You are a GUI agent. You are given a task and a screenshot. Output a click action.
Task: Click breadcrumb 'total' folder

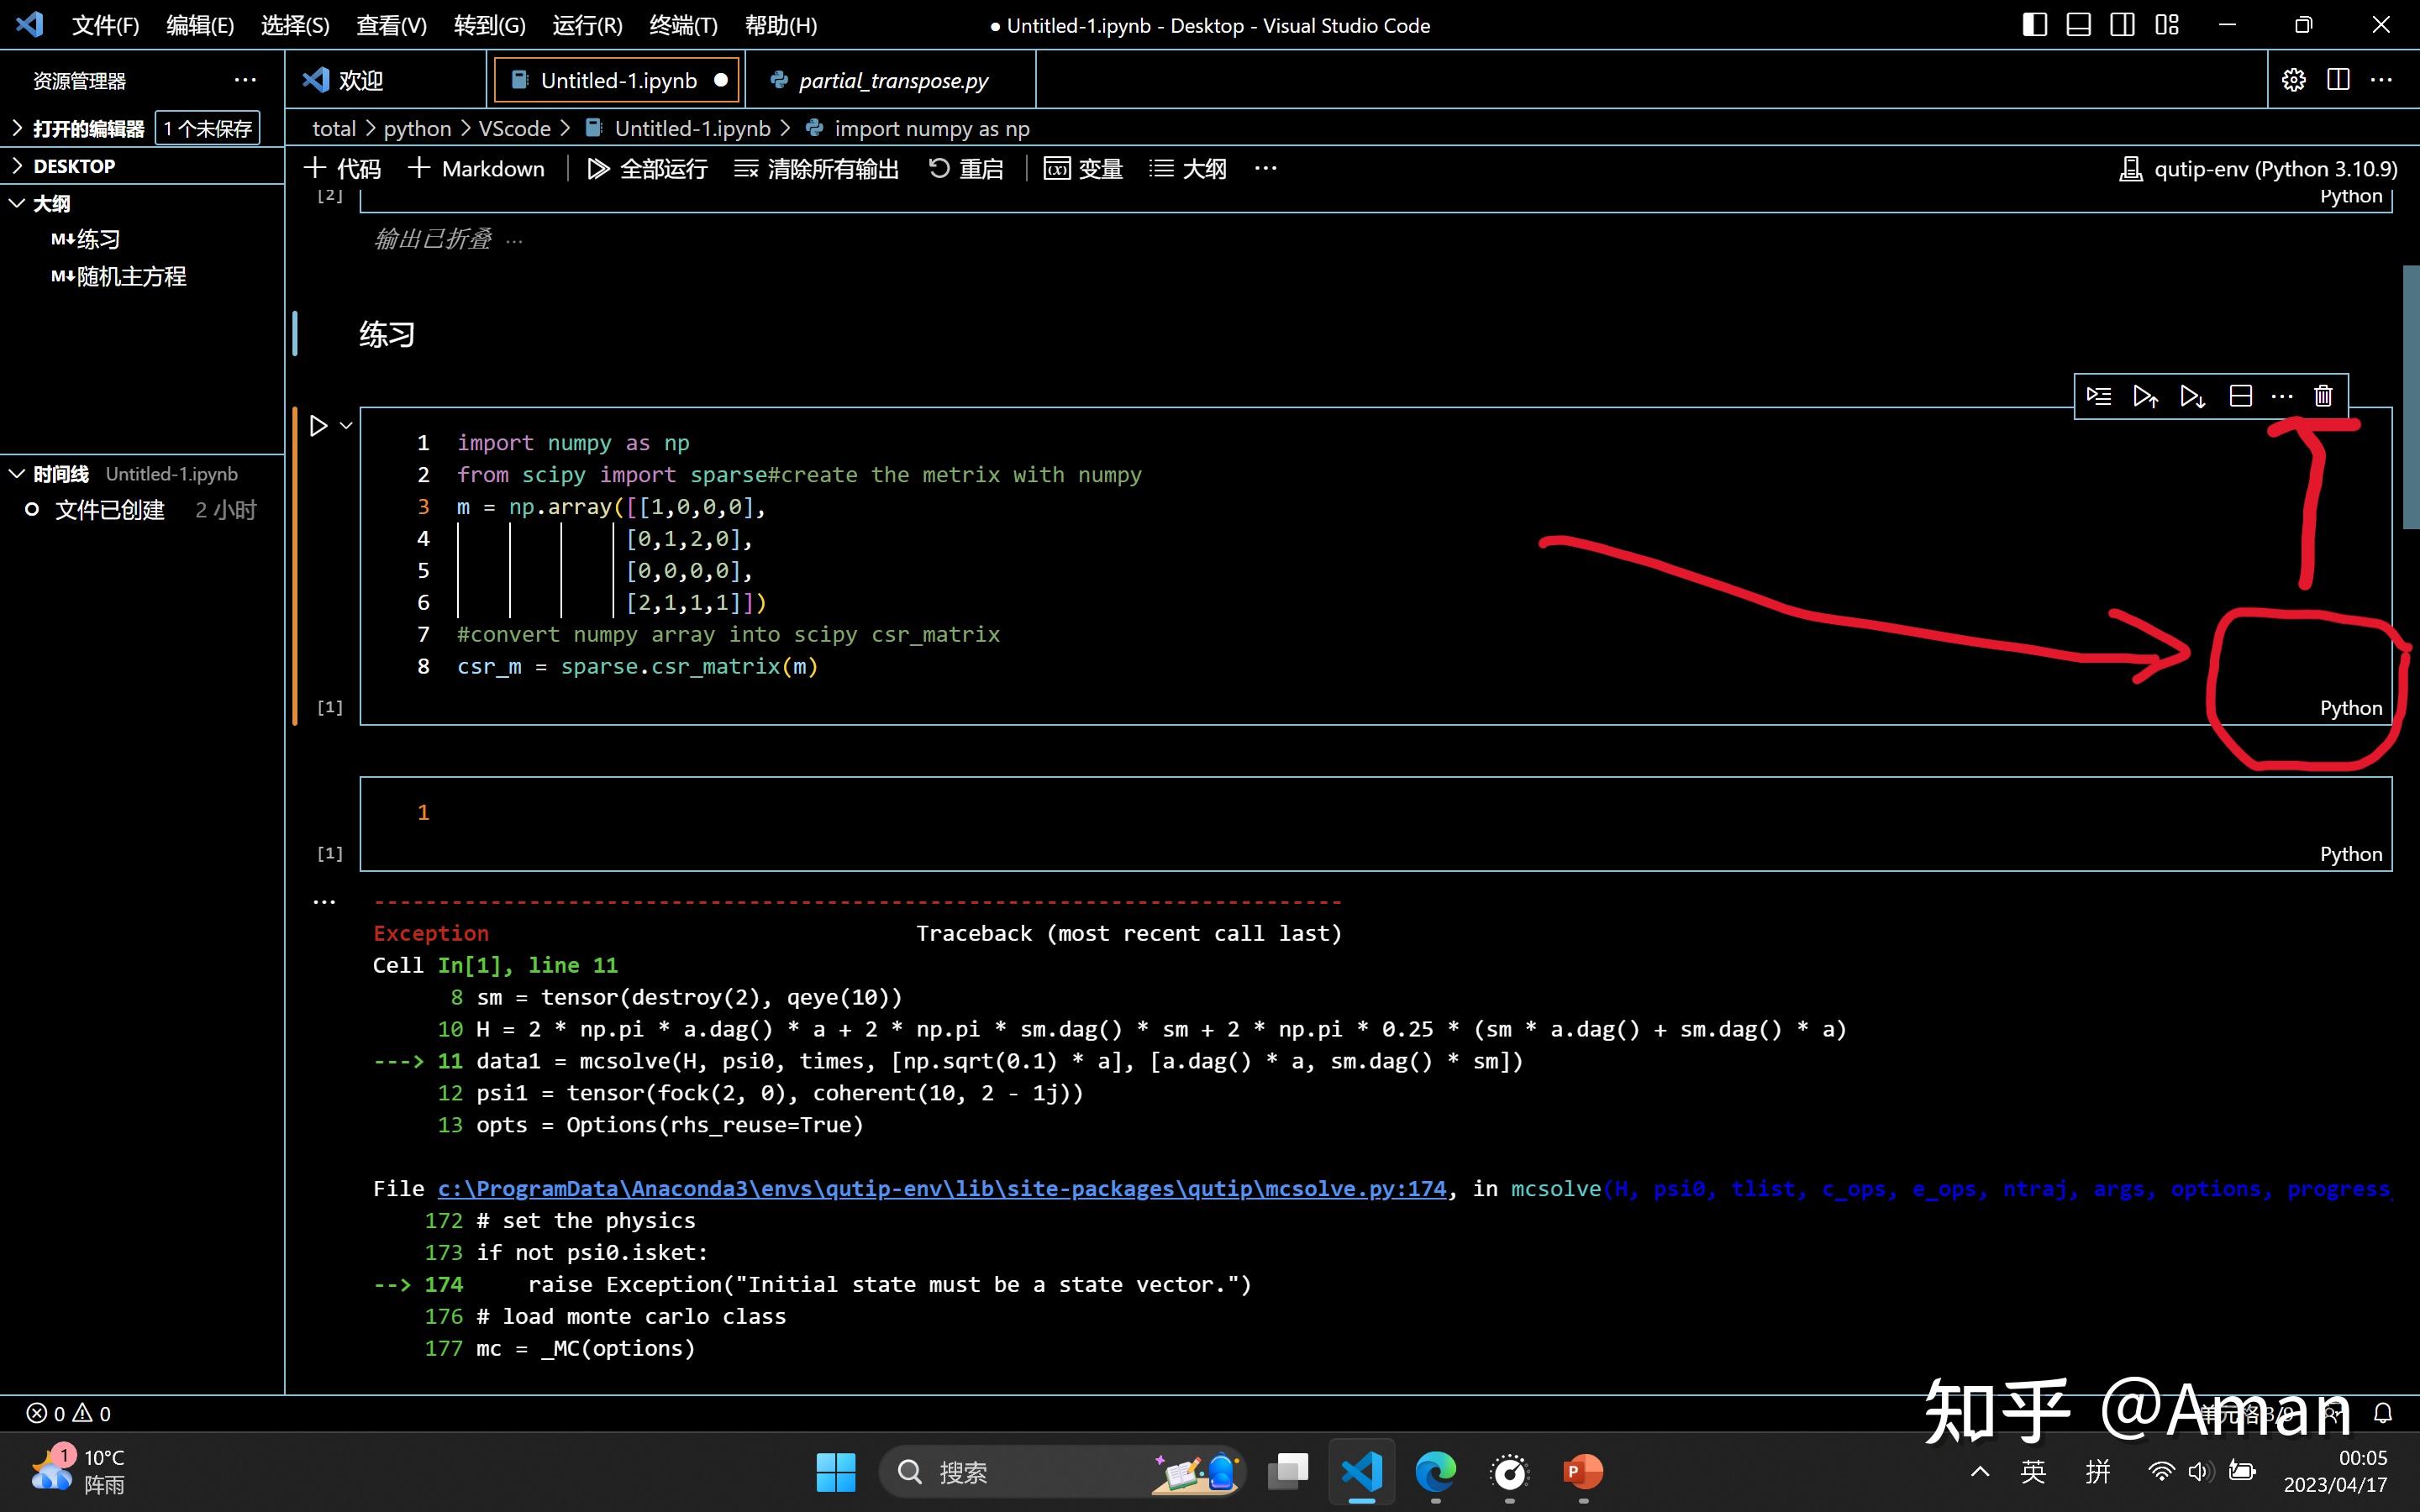pos(334,129)
